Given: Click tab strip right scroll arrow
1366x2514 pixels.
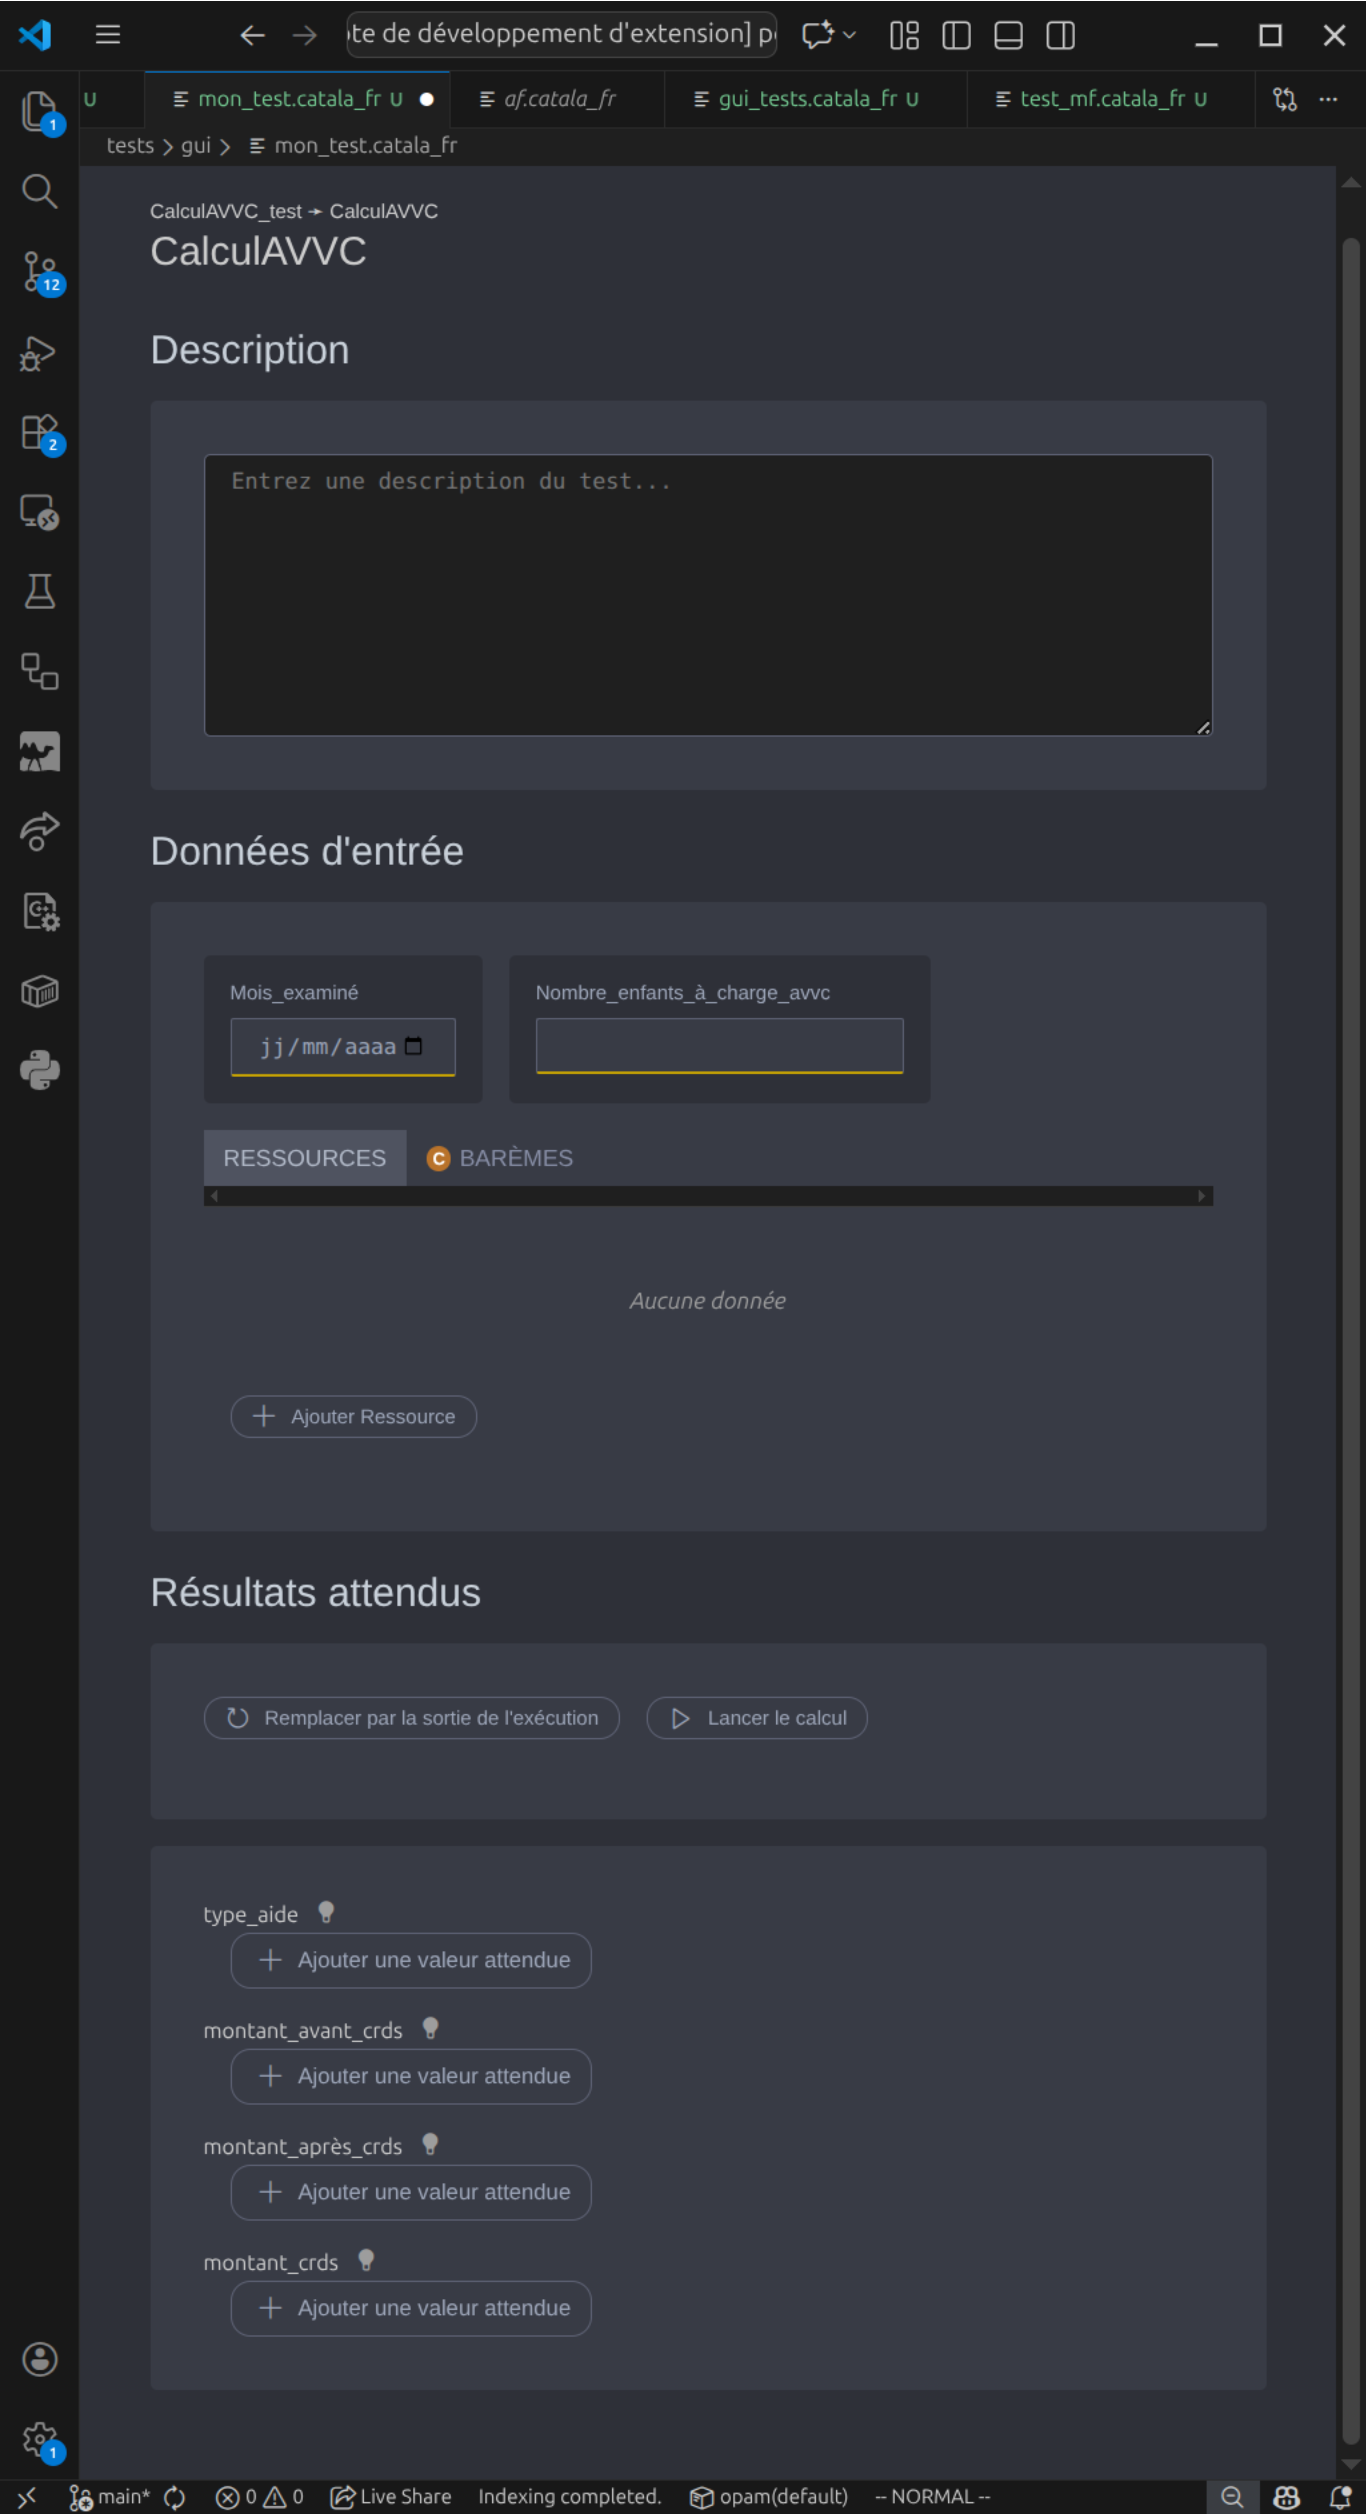Looking at the screenshot, I should tap(1202, 1196).
